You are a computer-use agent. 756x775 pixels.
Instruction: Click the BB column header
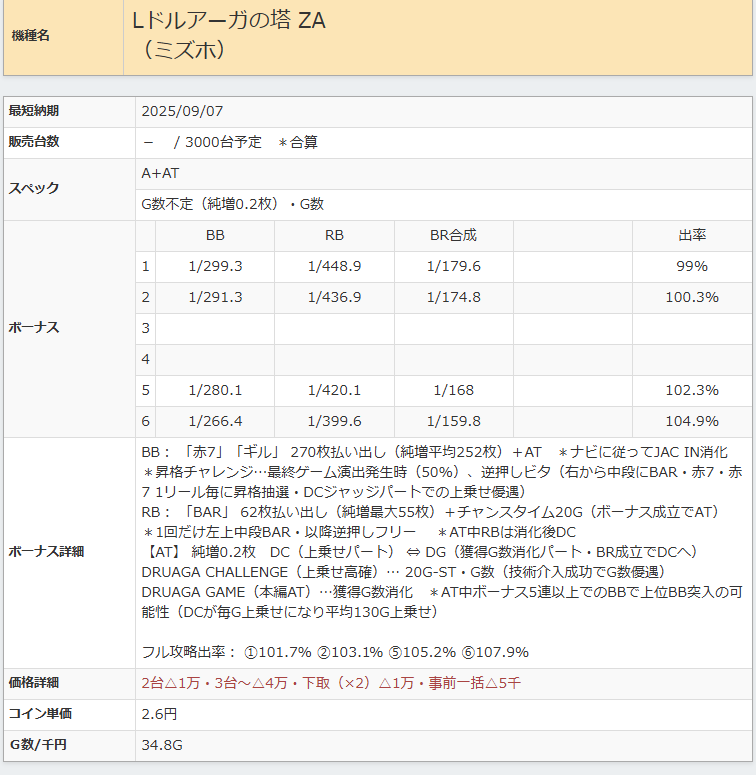tap(215, 235)
